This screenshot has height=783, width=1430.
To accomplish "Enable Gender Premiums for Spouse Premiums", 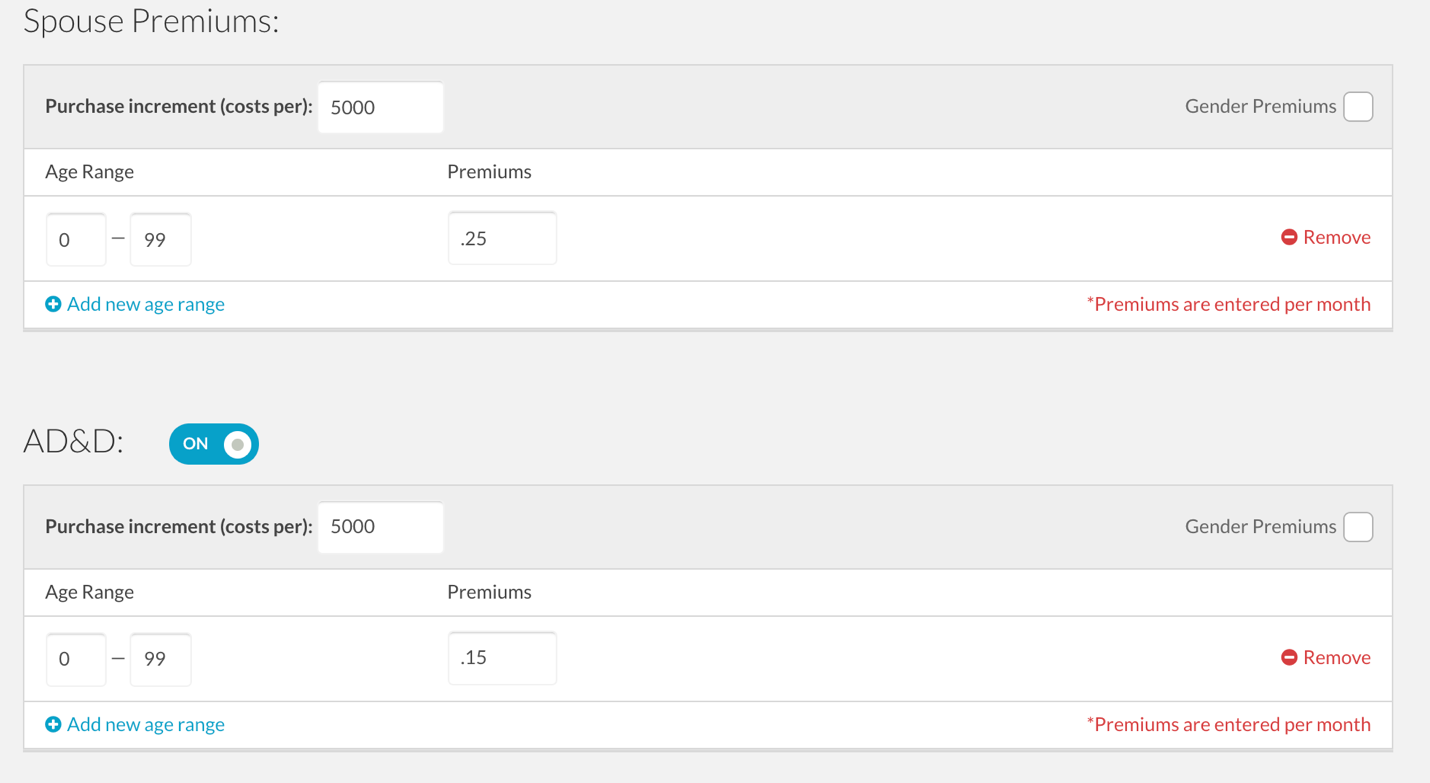I will (x=1357, y=107).
